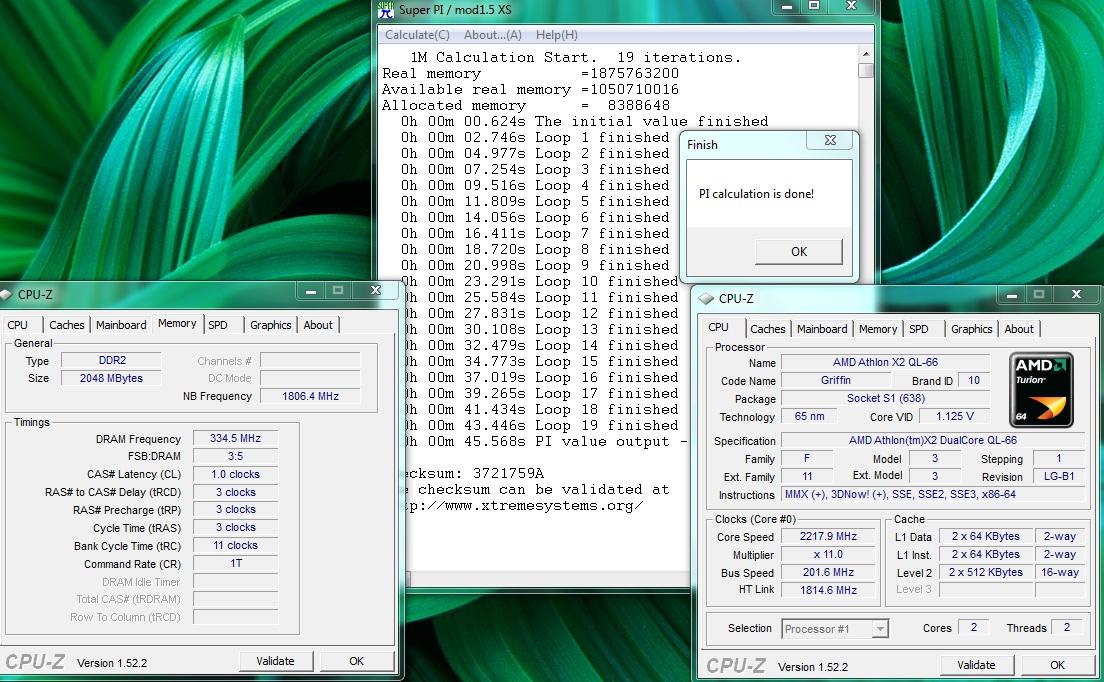Screen dimensions: 1104x682
Task: Click the Socket S1 (638) package field
Action: click(885, 398)
